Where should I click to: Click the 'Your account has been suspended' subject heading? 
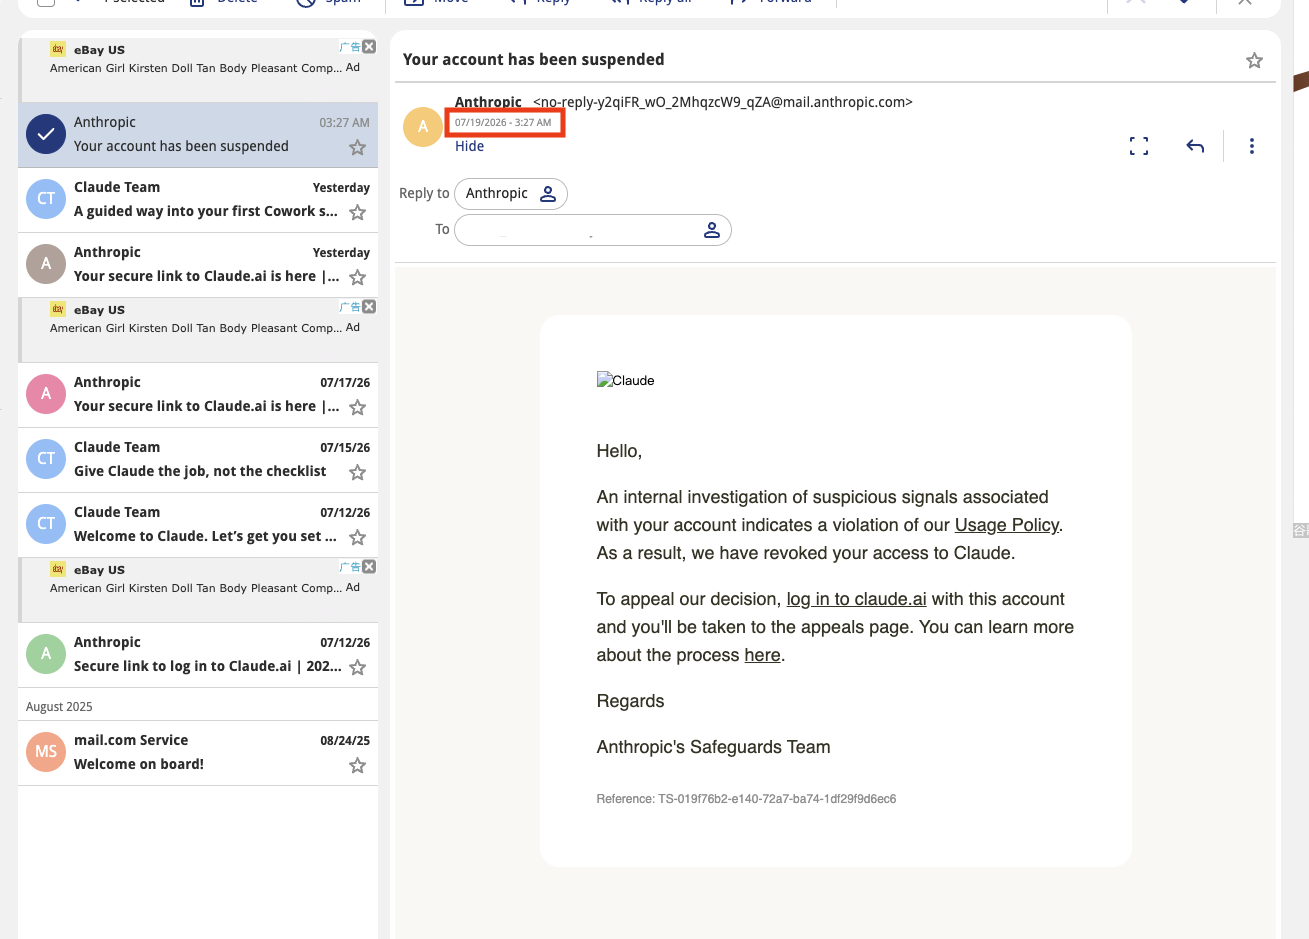pos(534,60)
